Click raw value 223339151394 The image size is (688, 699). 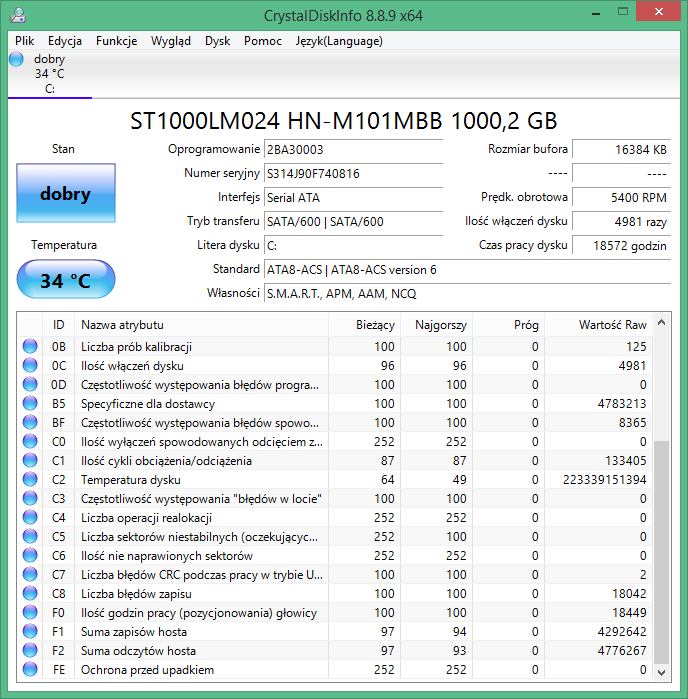(x=604, y=480)
